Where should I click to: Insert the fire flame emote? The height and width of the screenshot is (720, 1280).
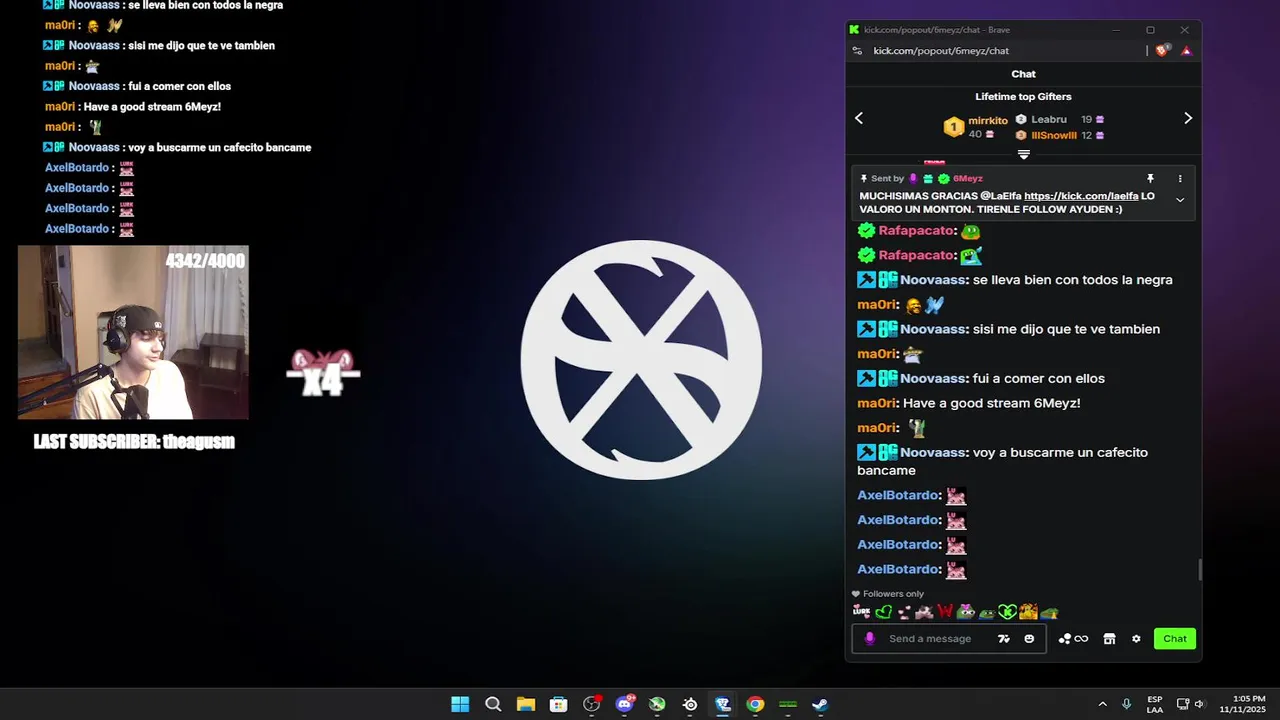pyautogui.click(x=1028, y=612)
